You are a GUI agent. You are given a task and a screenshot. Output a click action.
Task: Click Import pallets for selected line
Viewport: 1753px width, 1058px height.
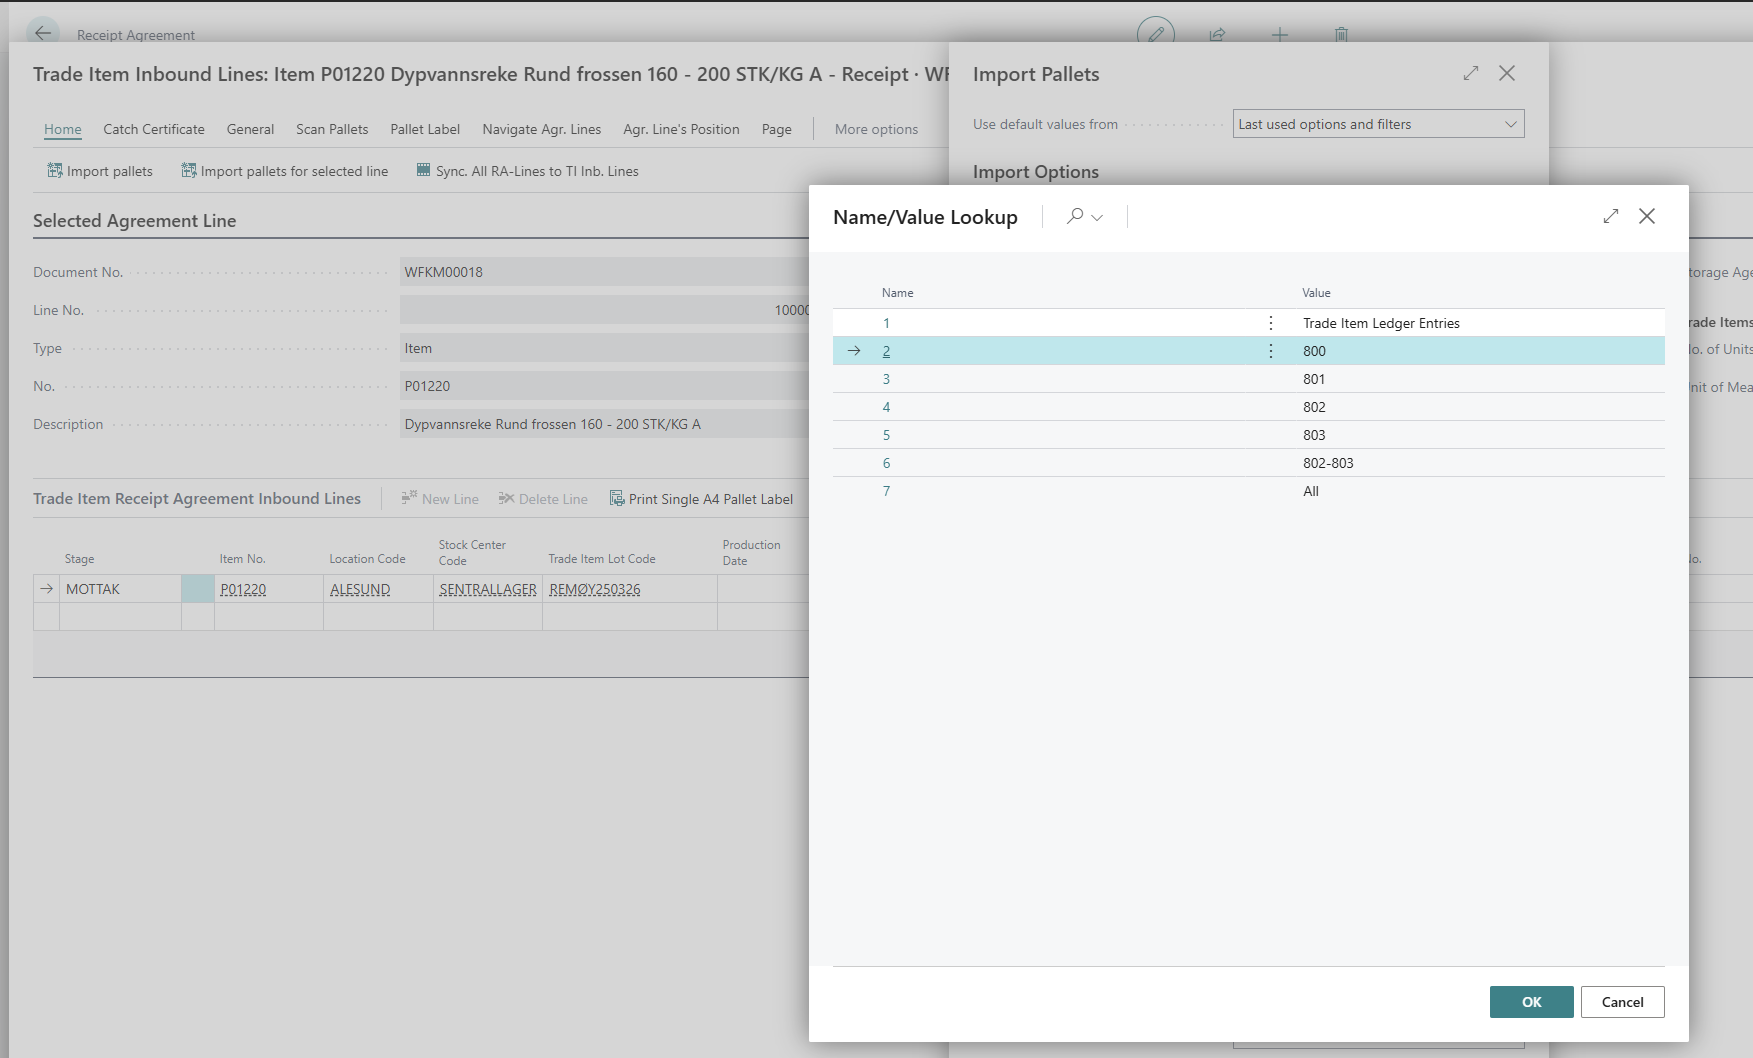pos(284,171)
